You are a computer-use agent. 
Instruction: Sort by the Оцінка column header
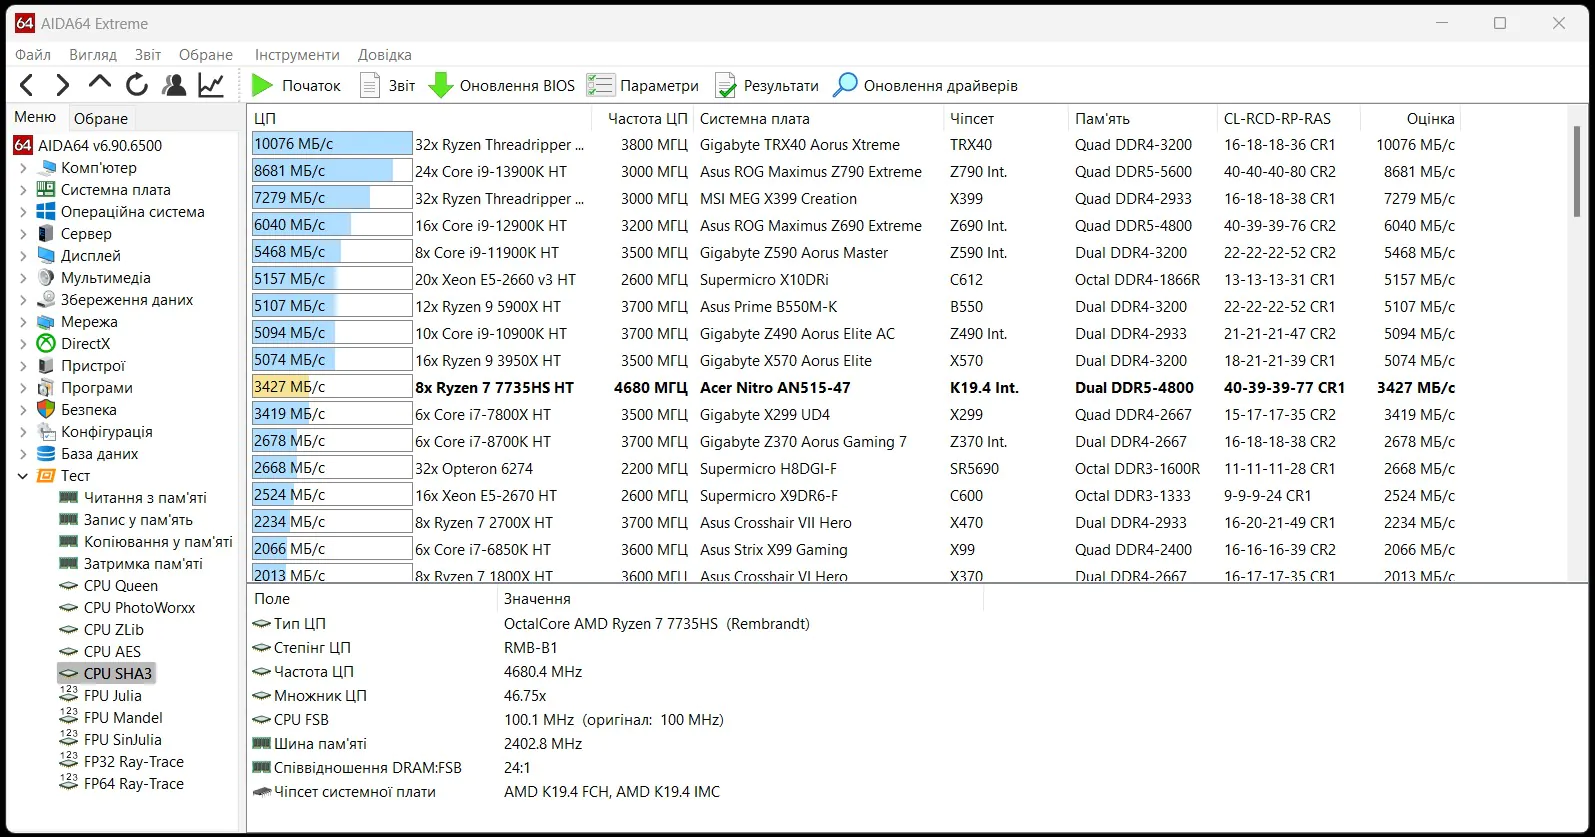tap(1410, 118)
